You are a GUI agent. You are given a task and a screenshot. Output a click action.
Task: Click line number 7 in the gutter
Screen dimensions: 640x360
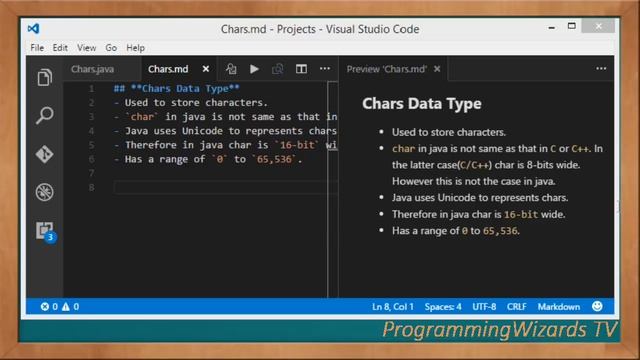[x=91, y=173]
